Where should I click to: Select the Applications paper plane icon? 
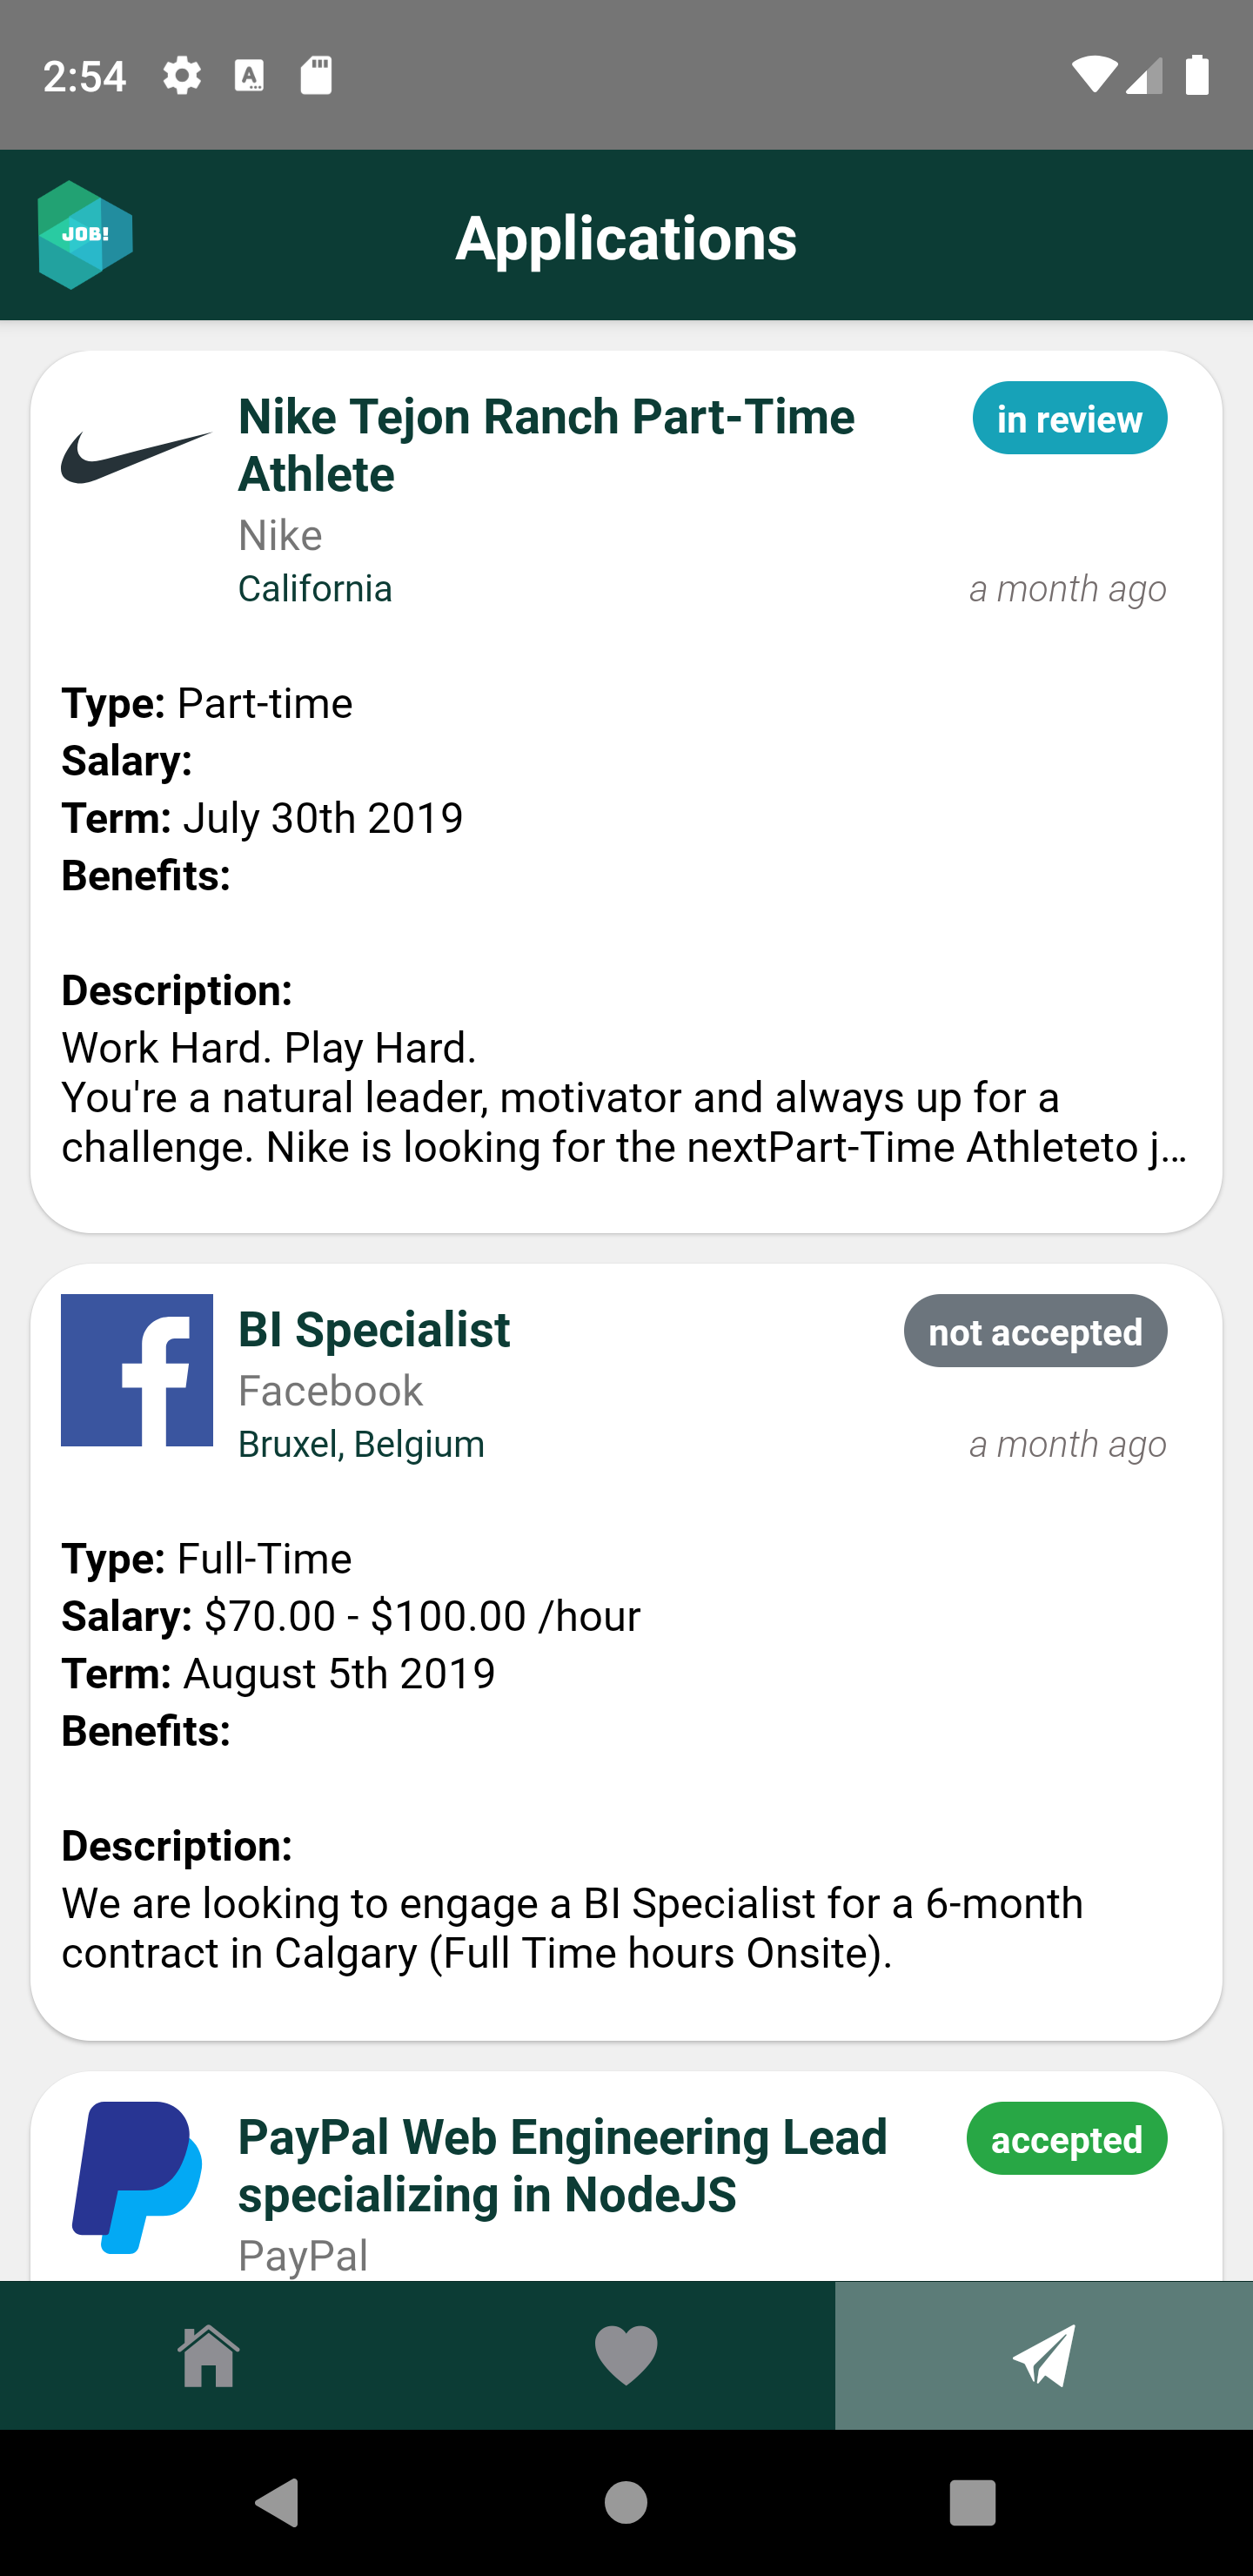(1044, 2355)
